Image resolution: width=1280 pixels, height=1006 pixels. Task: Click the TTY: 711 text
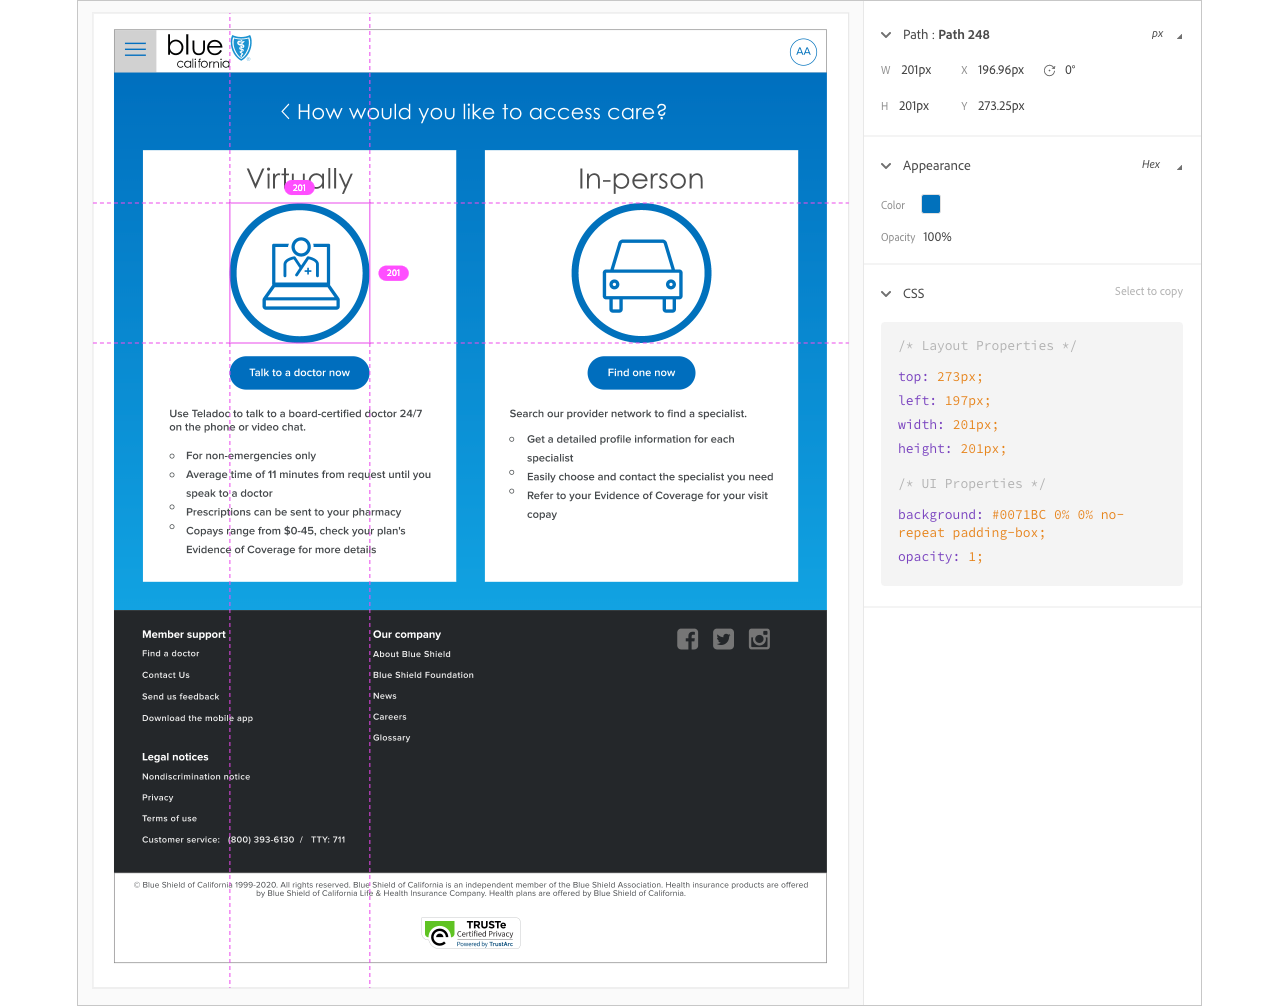[x=328, y=840]
